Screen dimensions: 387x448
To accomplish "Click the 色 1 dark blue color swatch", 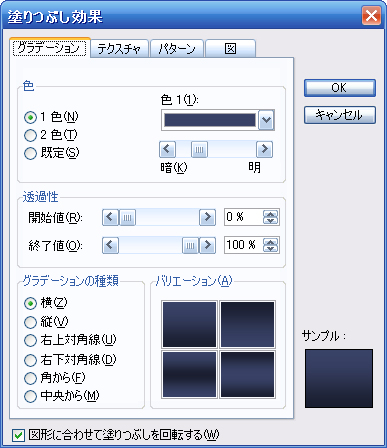I will pos(210,120).
